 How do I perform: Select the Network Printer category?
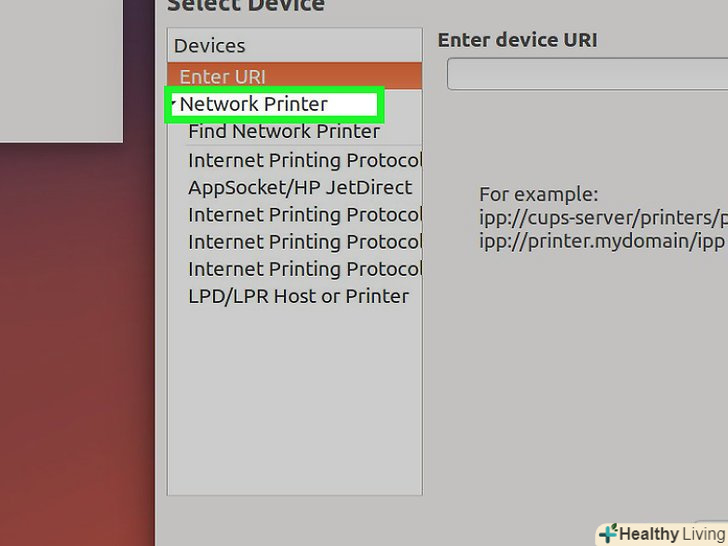point(254,104)
